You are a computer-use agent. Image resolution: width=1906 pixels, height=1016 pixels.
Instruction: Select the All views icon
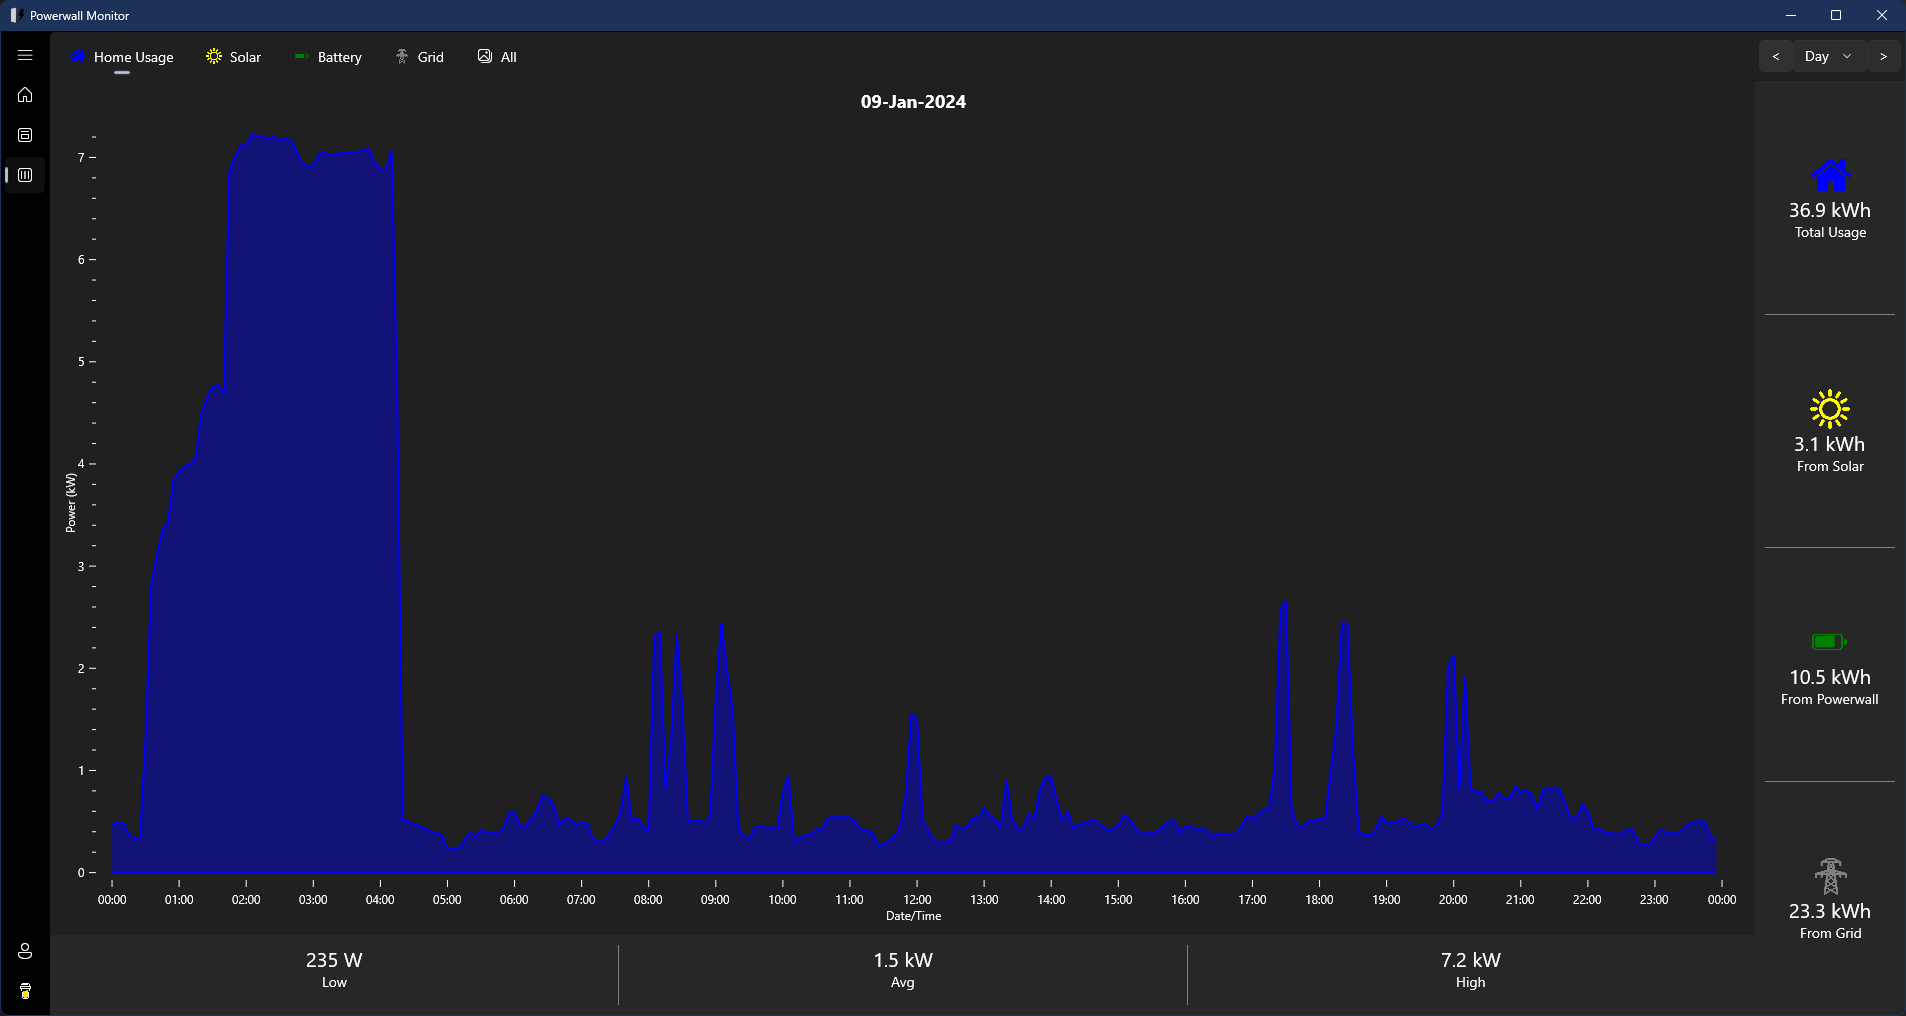coord(484,56)
